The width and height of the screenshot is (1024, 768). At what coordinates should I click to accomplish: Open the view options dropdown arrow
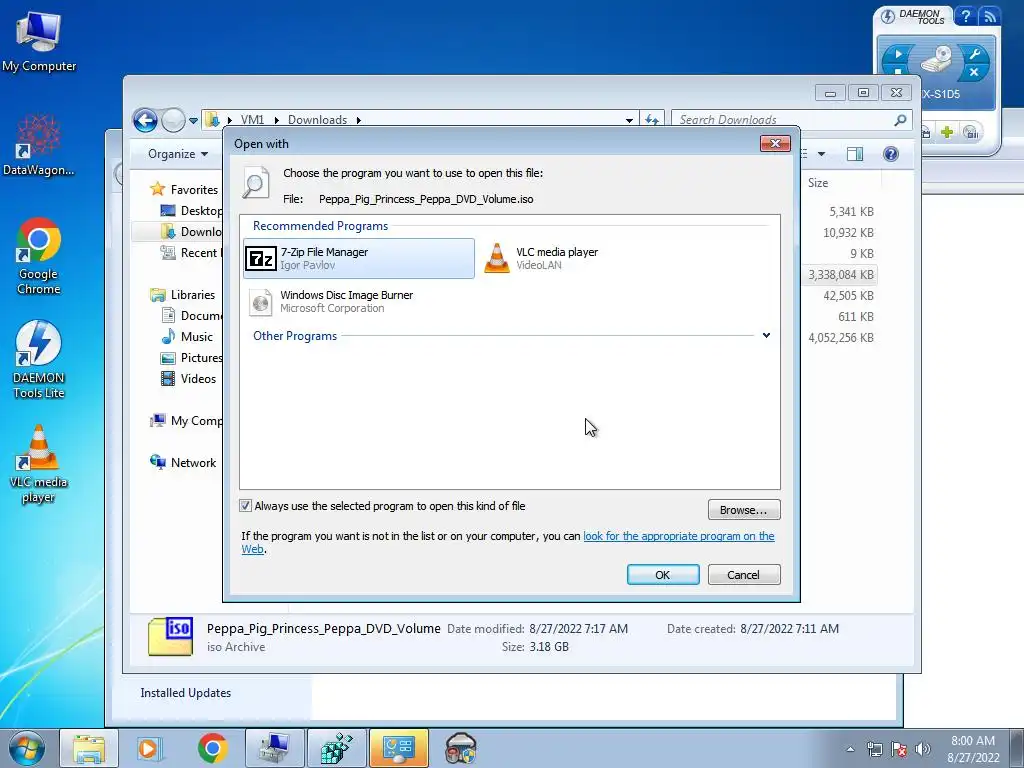pos(822,154)
